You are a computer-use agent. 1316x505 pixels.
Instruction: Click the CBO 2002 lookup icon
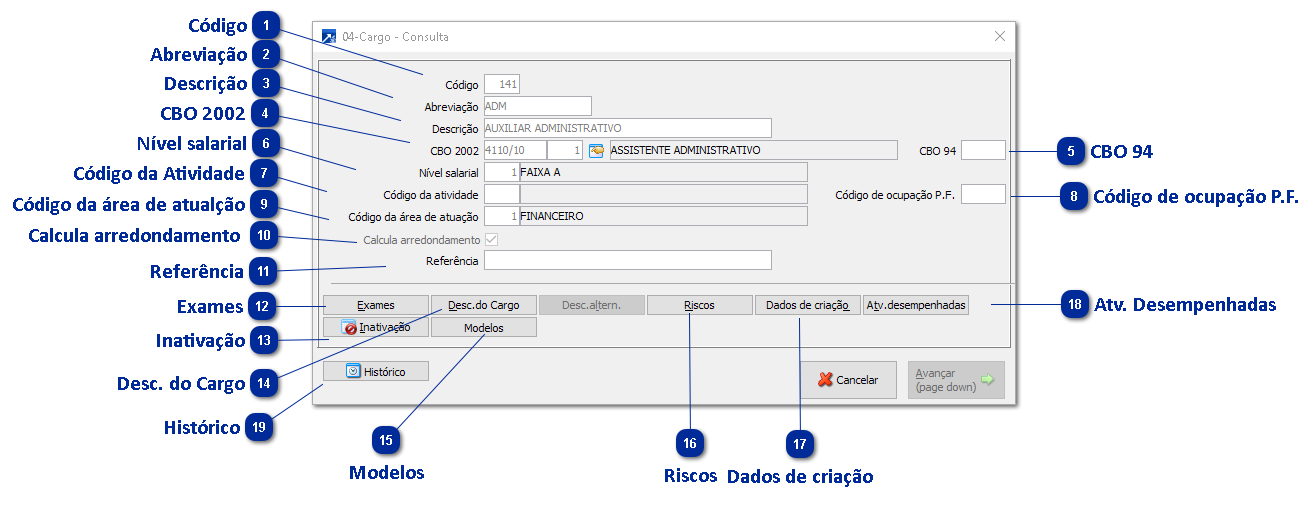coord(596,150)
